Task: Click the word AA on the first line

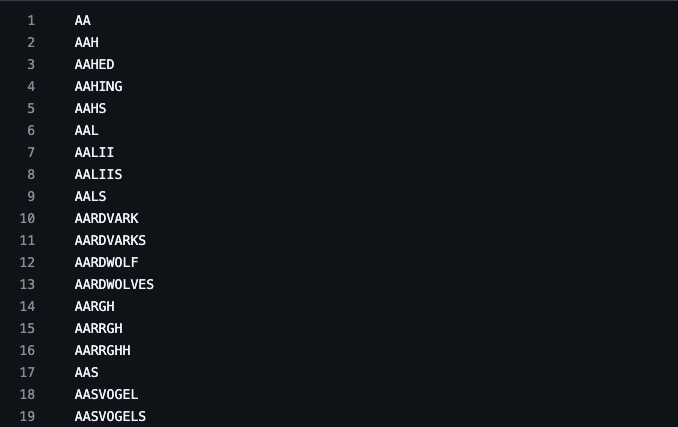Action: 82,20
